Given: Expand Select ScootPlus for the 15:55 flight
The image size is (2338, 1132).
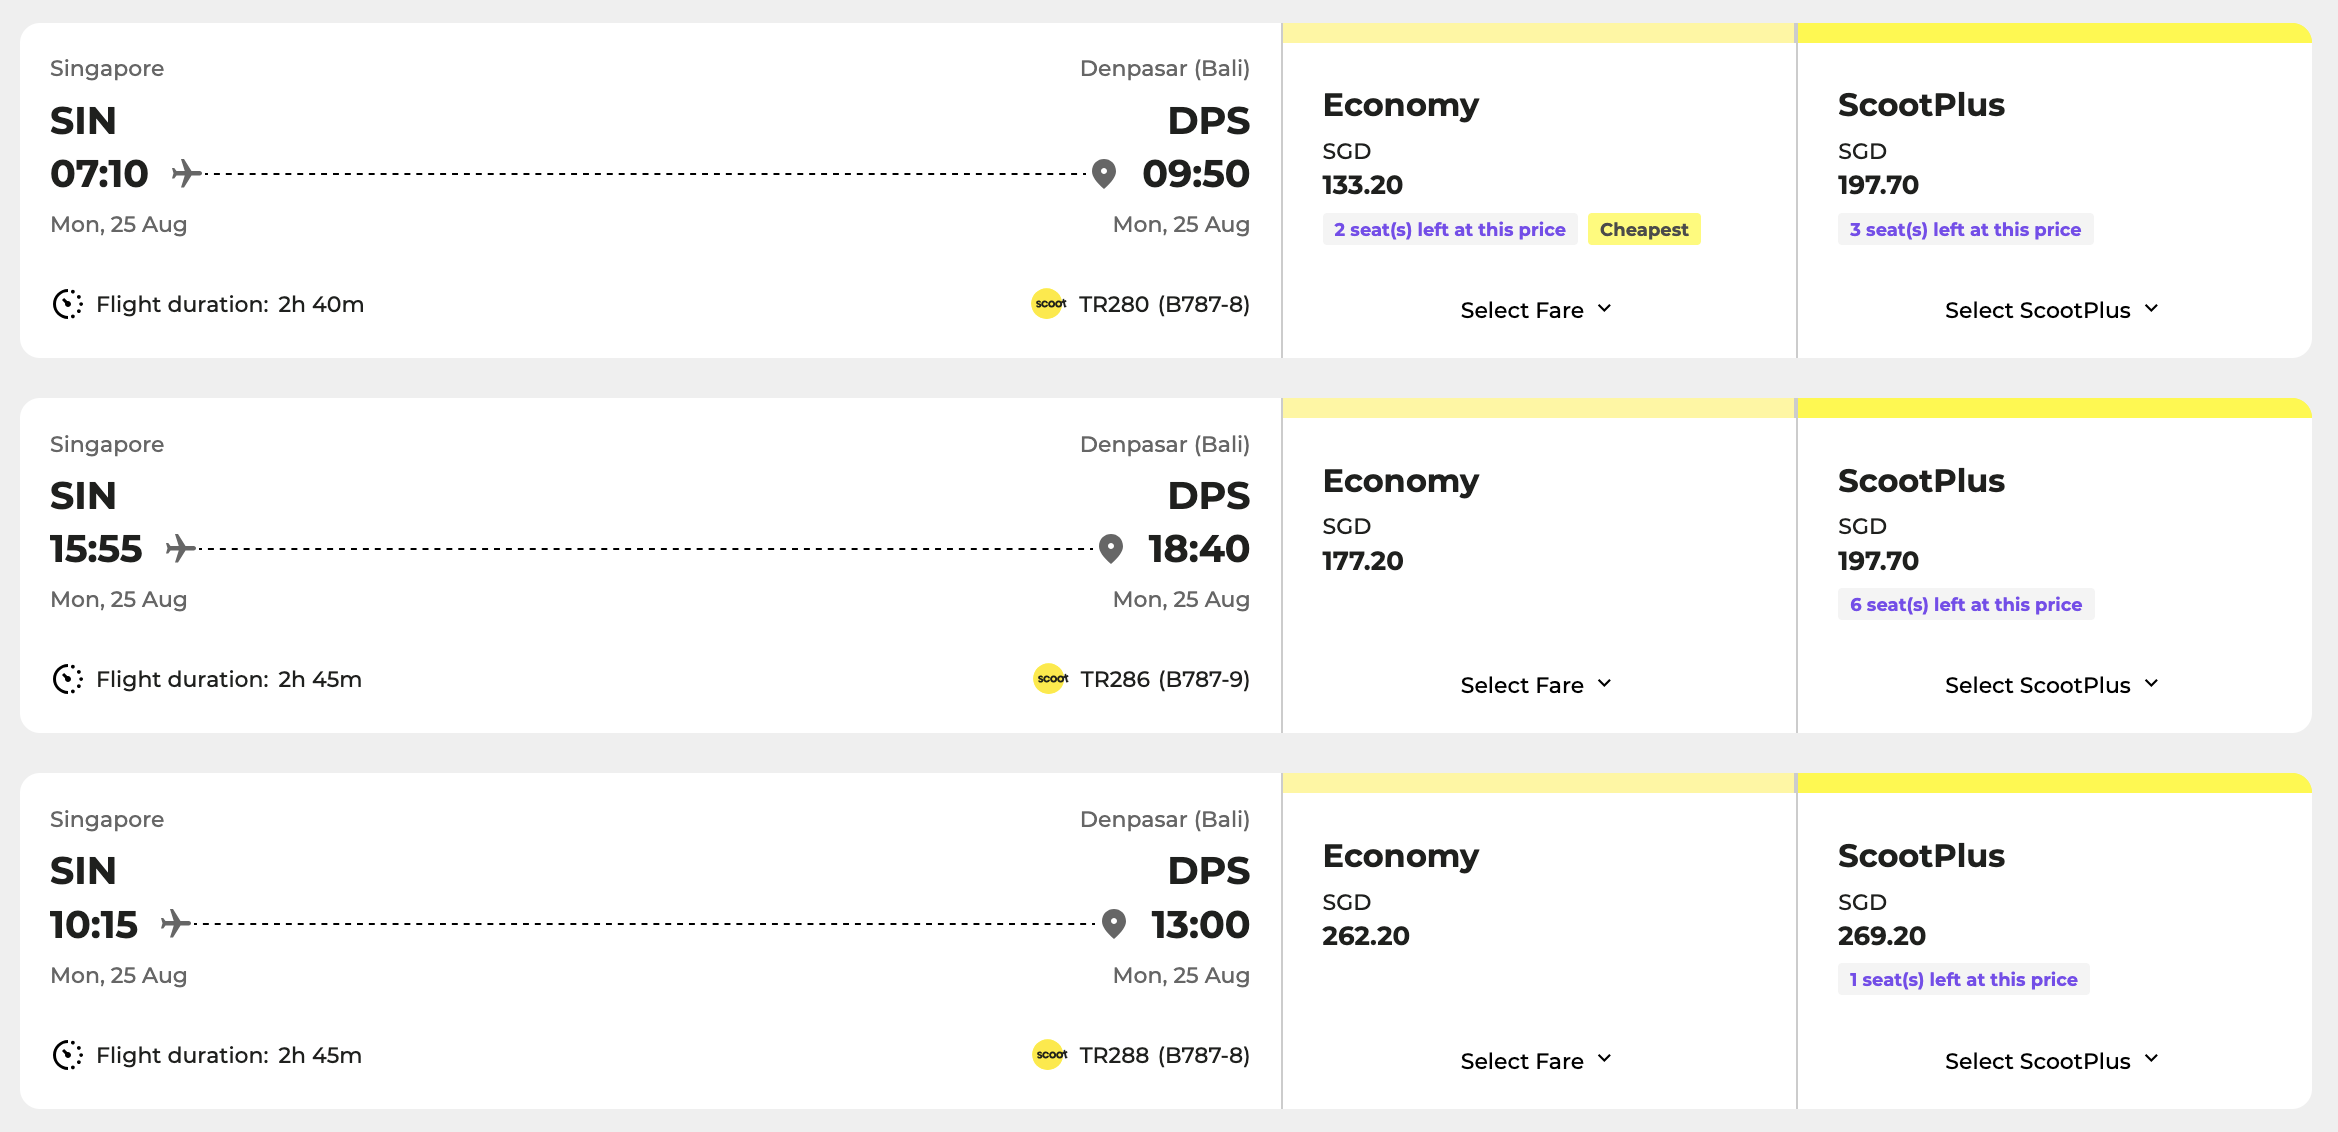Looking at the screenshot, I should tap(2052, 685).
